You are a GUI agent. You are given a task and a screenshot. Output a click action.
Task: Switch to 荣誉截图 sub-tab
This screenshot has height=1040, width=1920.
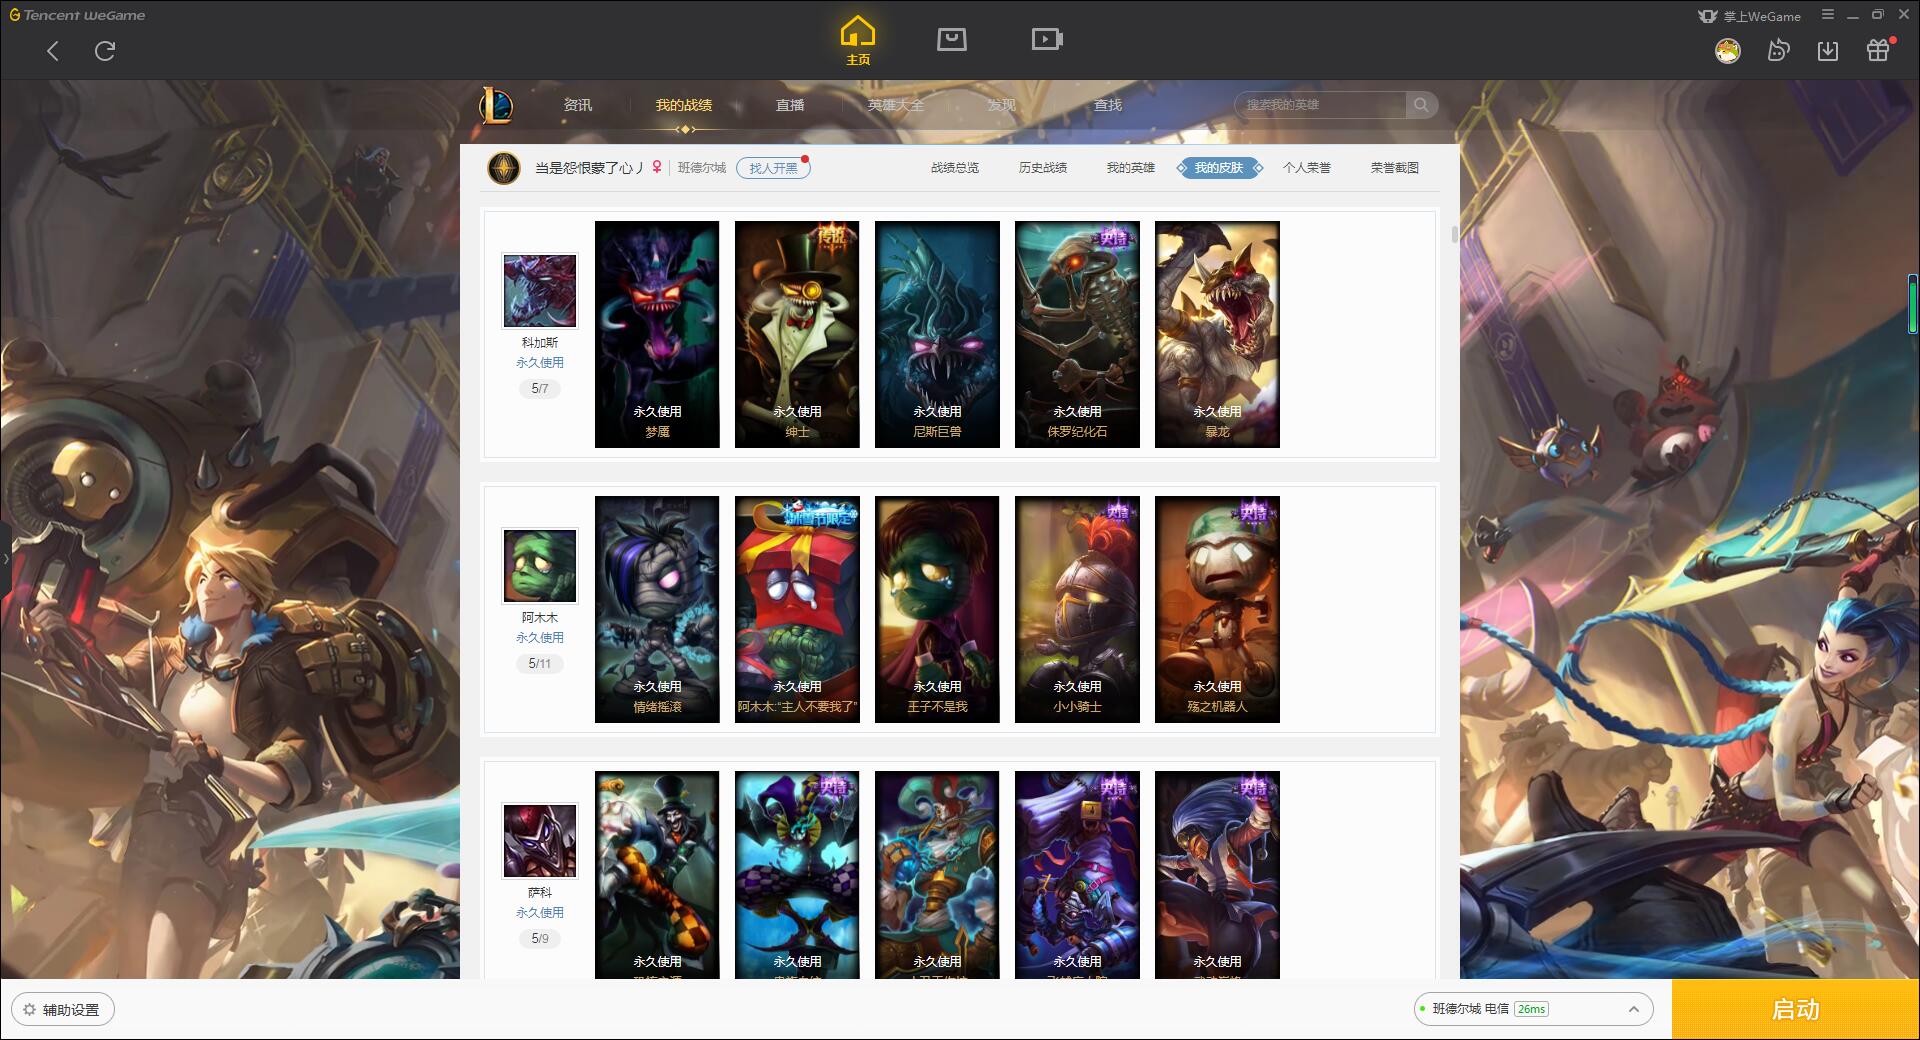point(1395,168)
